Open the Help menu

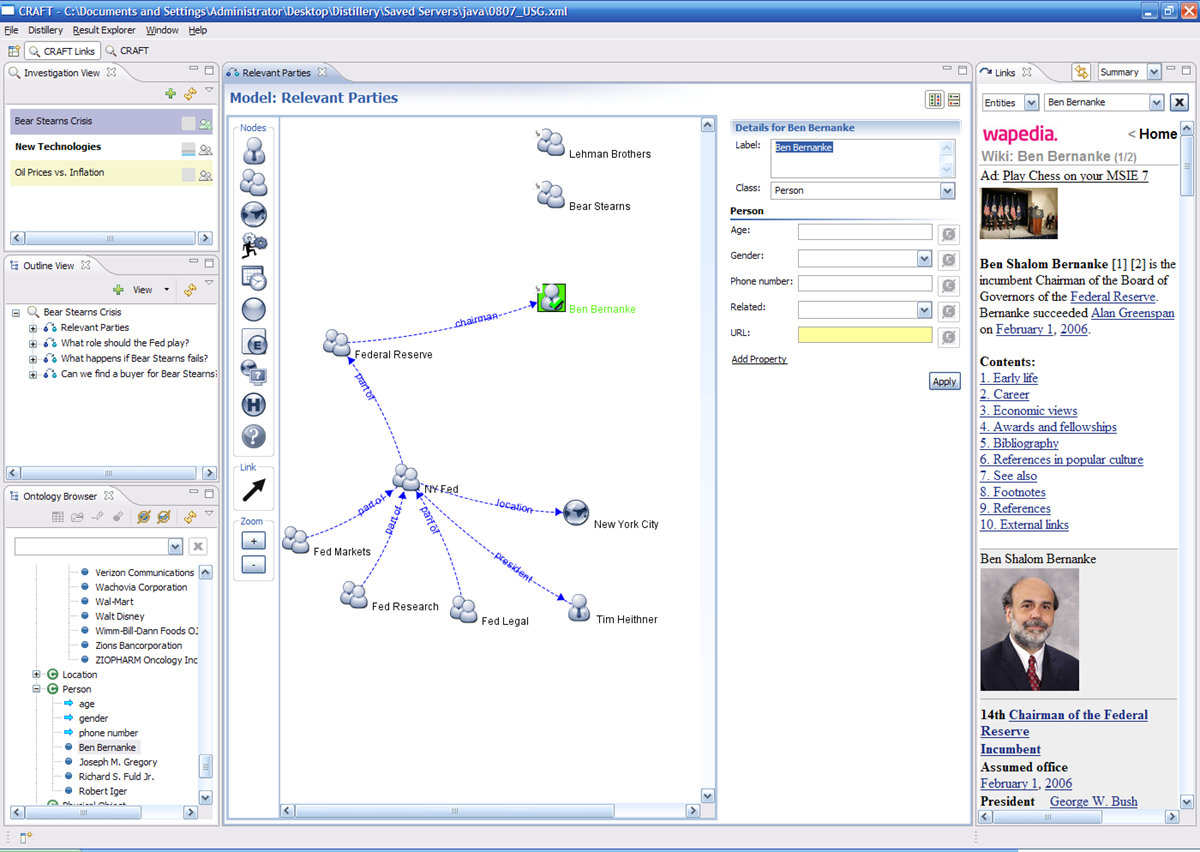click(198, 30)
